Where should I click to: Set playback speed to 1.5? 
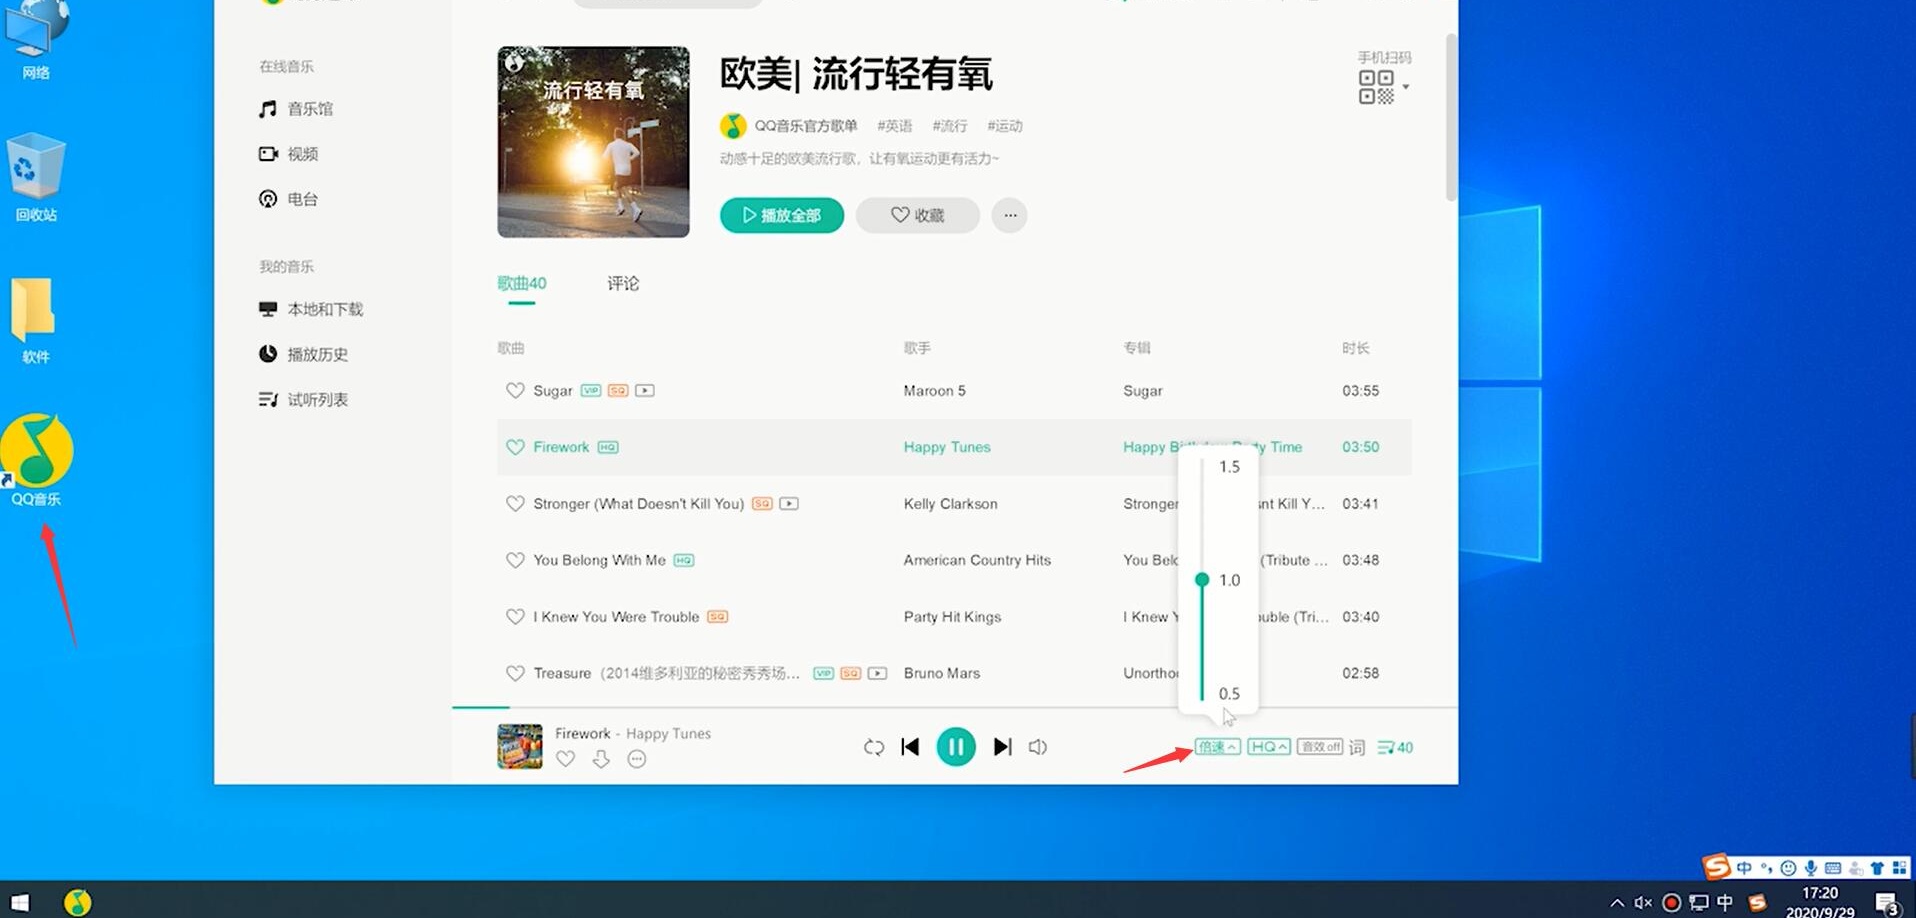[x=1229, y=467]
